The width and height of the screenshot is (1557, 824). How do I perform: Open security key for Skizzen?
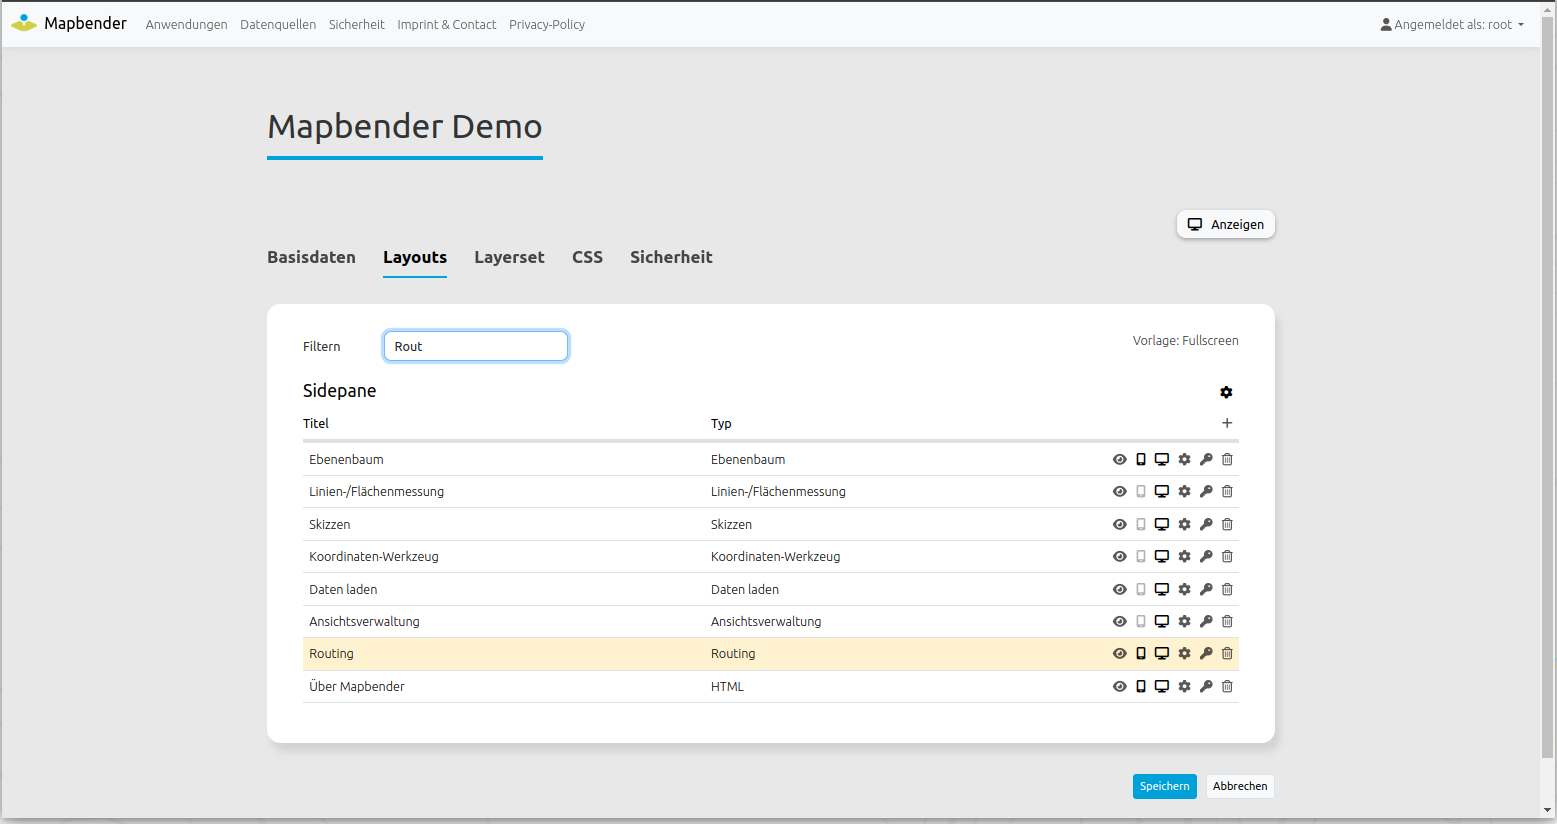pos(1206,524)
